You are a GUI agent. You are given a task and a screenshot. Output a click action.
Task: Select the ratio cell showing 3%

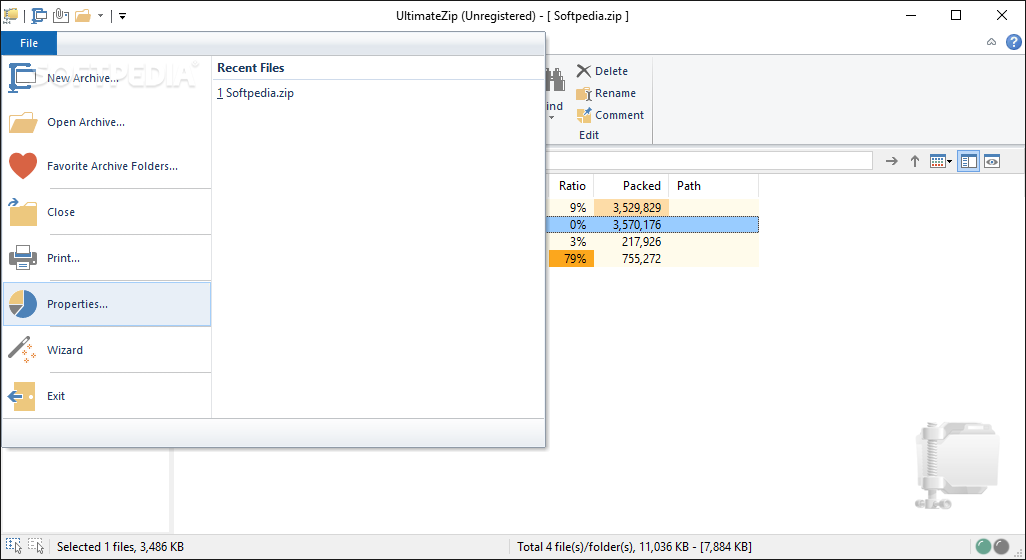point(571,241)
